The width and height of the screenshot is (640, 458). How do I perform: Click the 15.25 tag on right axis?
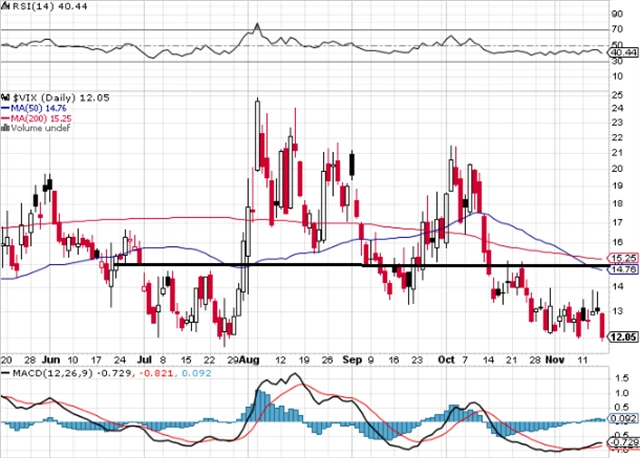623,259
